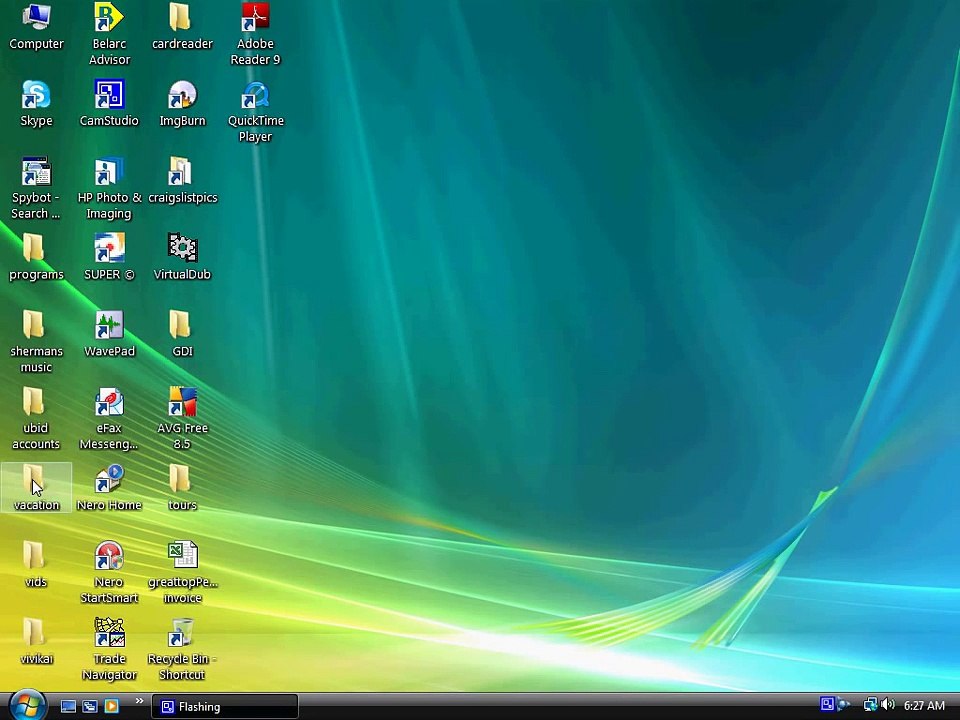Select the shermans music folder
The height and width of the screenshot is (720, 960).
point(36,342)
